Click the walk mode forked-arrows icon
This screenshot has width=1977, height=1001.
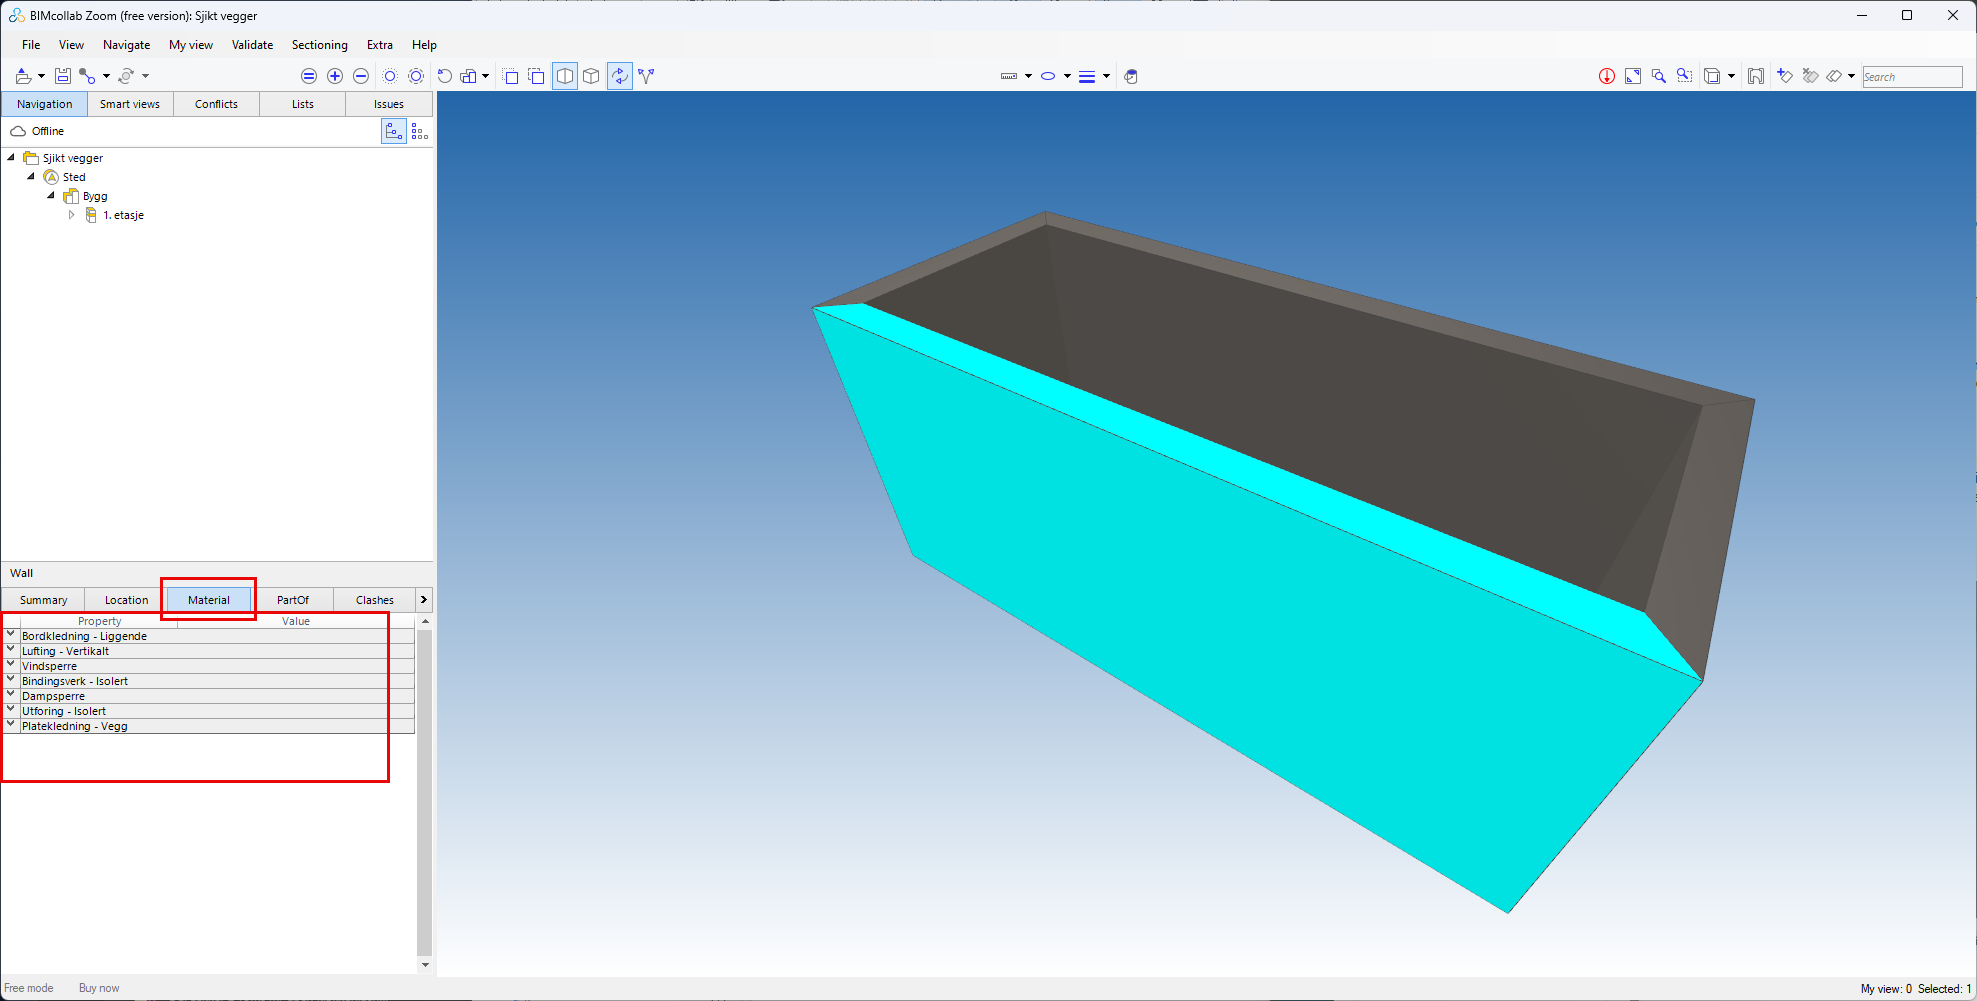click(646, 76)
